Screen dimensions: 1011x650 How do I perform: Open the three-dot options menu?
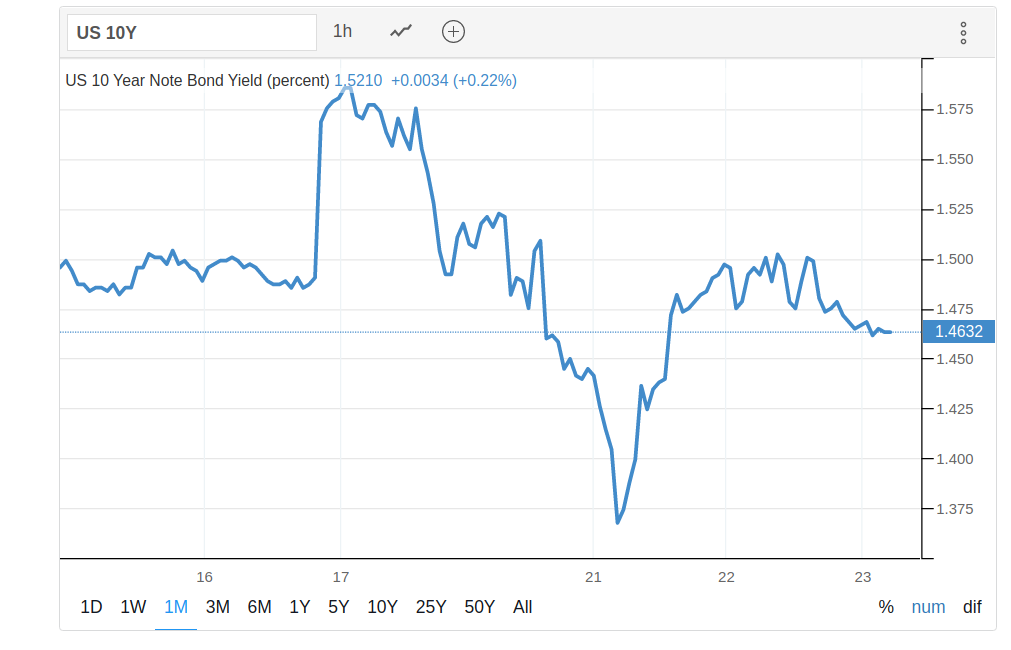(963, 33)
